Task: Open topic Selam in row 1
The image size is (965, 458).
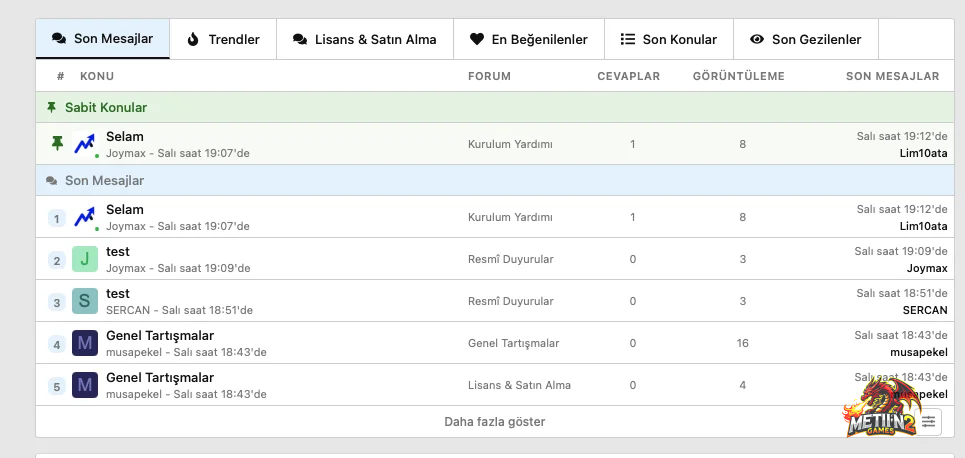Action: 125,209
